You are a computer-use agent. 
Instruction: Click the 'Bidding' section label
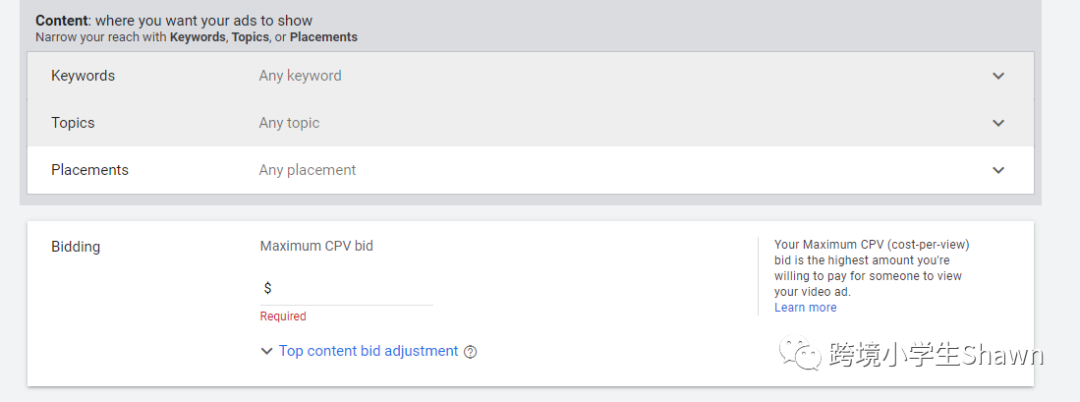coord(76,246)
